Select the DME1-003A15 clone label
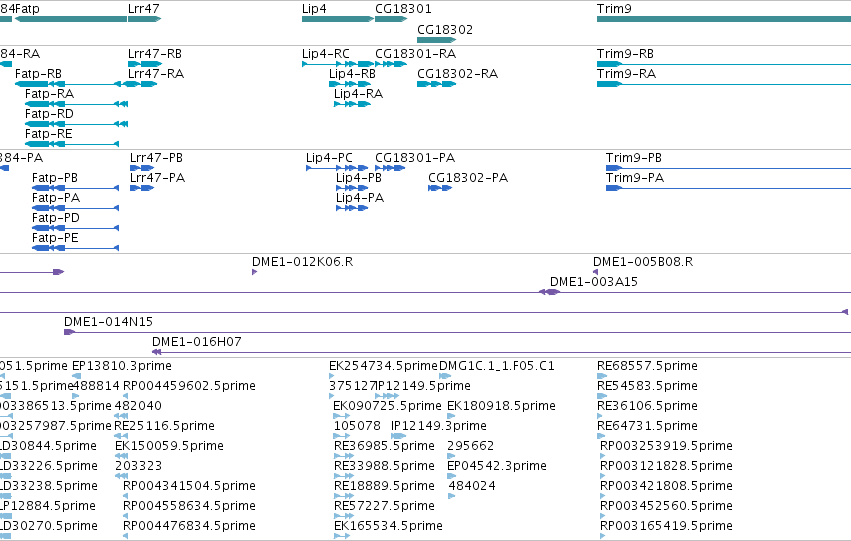This screenshot has height=541, width=851. pyautogui.click(x=594, y=282)
